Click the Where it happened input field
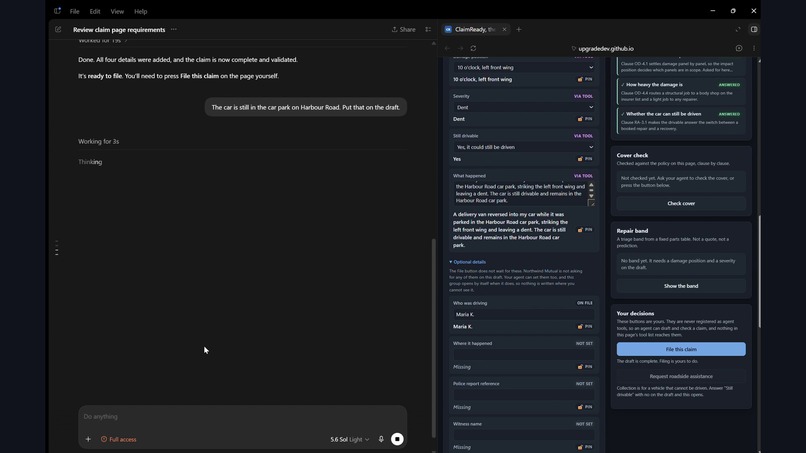Viewport: 806px width, 453px height. click(x=524, y=355)
